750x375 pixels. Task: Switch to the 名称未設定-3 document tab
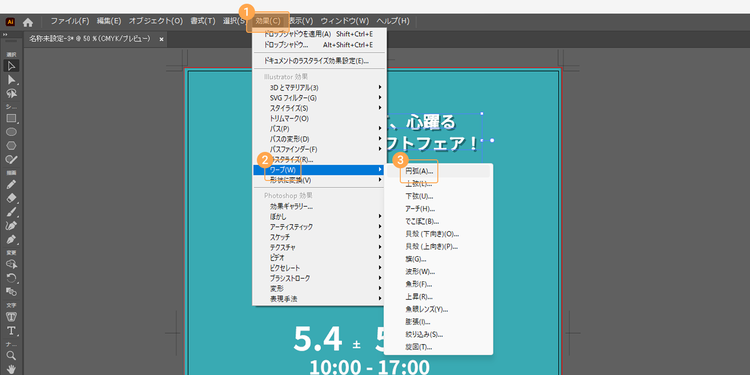[90, 39]
